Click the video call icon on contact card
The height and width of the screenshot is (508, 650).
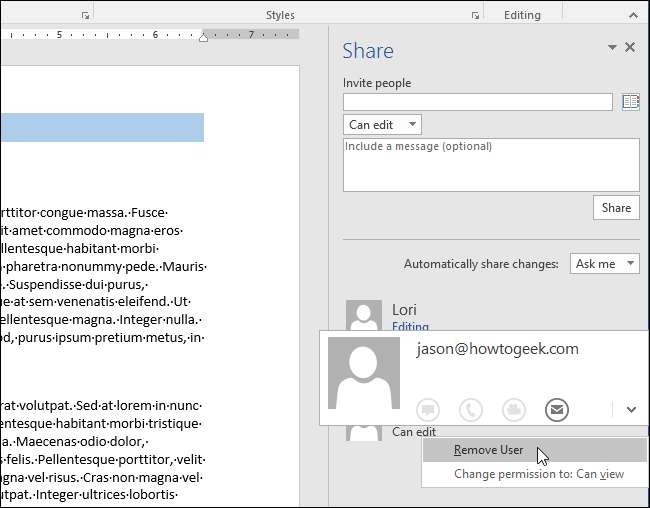coord(513,409)
